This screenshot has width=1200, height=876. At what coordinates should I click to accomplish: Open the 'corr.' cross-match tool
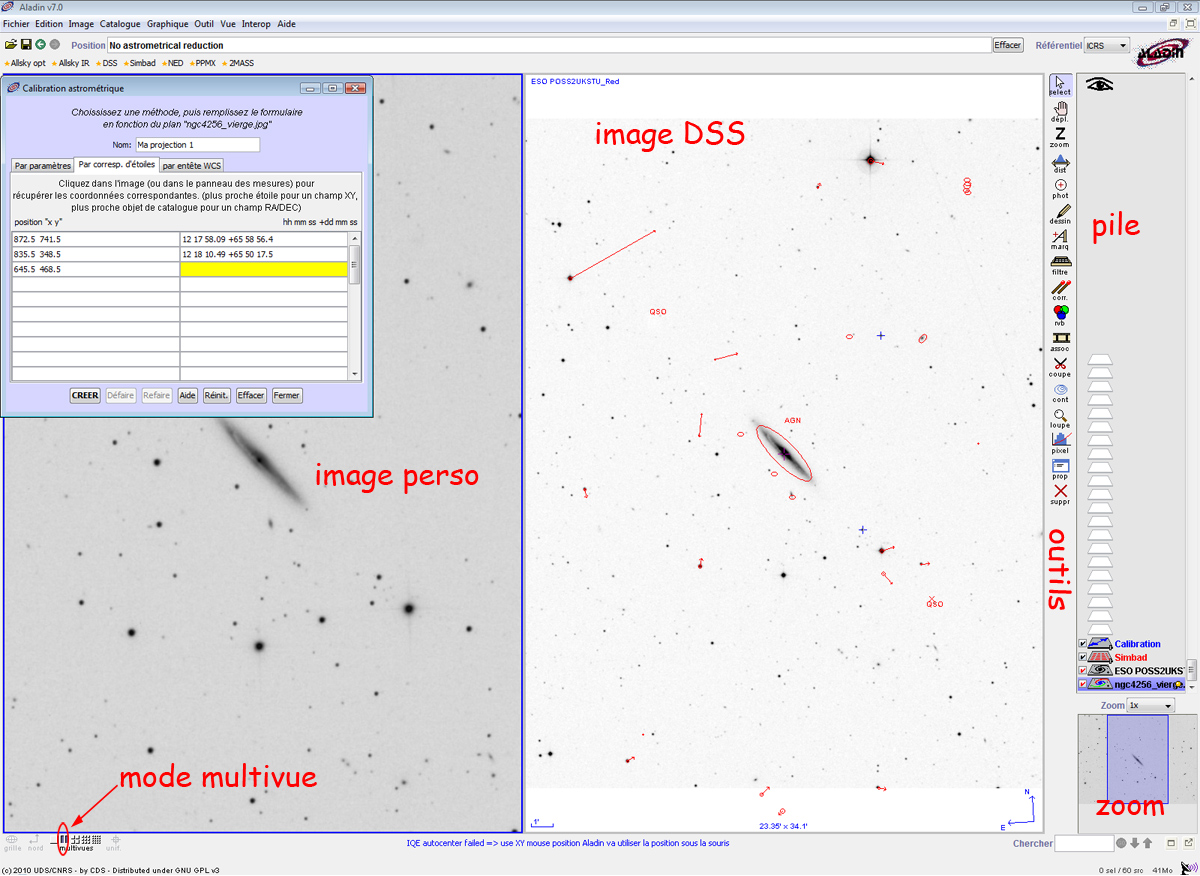pyautogui.click(x=1060, y=290)
